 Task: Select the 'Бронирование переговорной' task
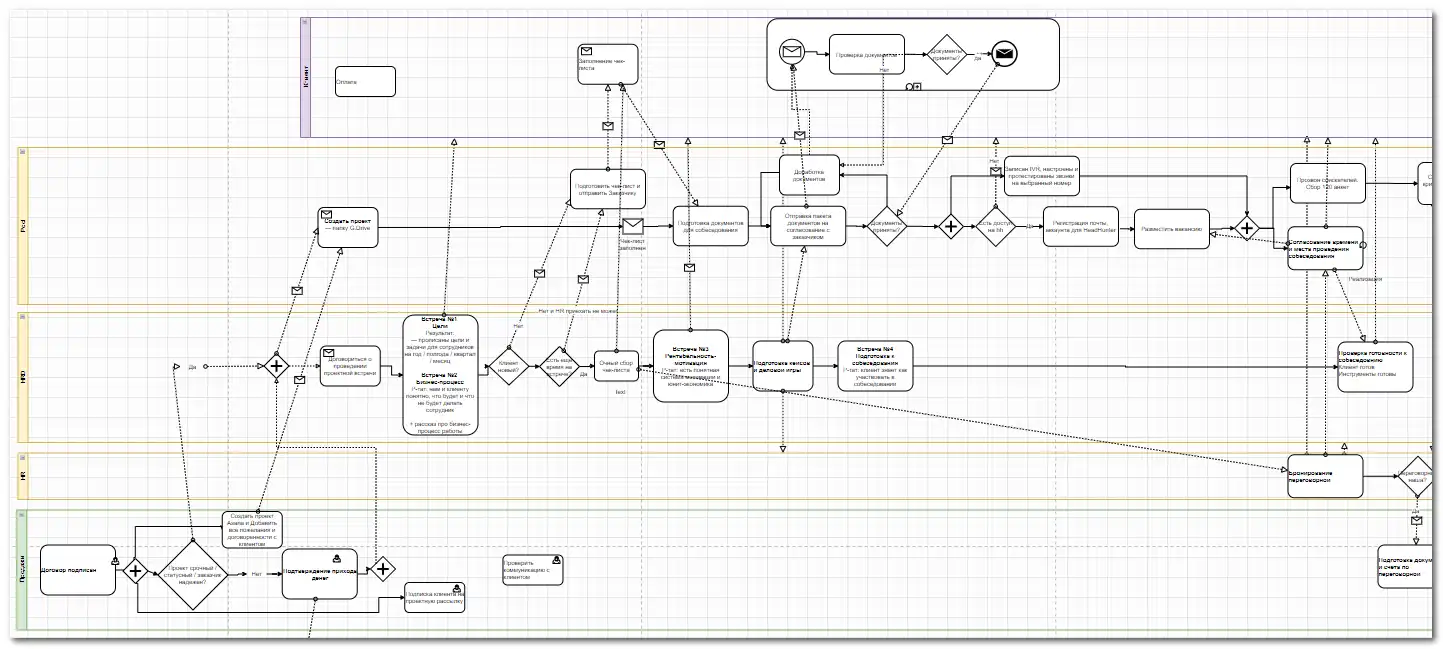tap(1326, 476)
